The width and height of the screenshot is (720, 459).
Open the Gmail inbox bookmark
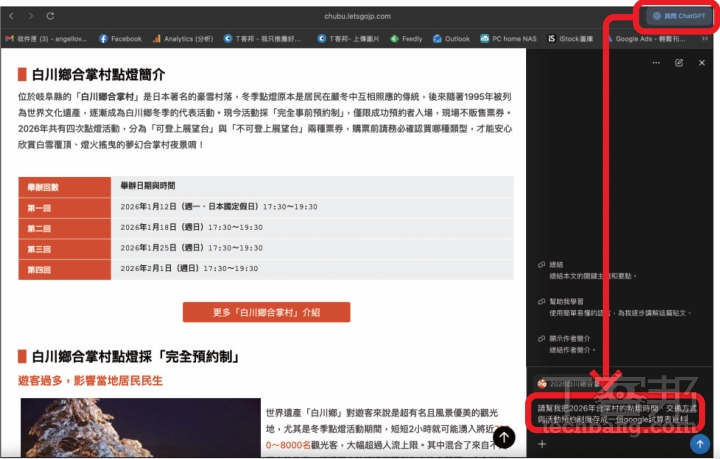pyautogui.click(x=46, y=39)
